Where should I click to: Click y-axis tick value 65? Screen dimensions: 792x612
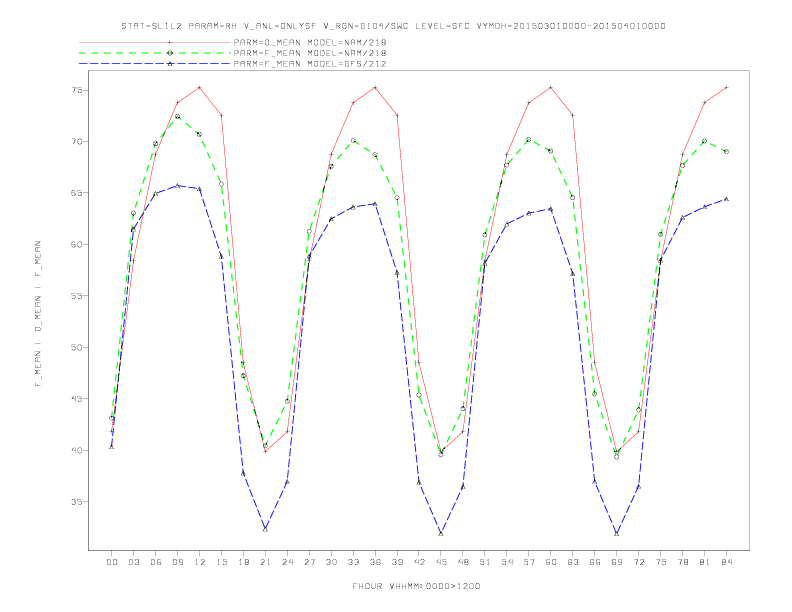(77, 193)
